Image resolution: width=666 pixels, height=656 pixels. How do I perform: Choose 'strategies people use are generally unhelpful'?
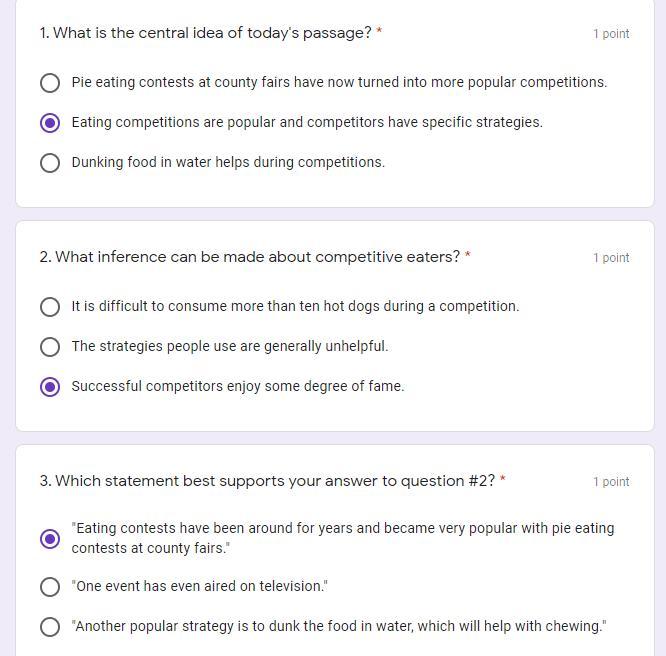coord(50,347)
